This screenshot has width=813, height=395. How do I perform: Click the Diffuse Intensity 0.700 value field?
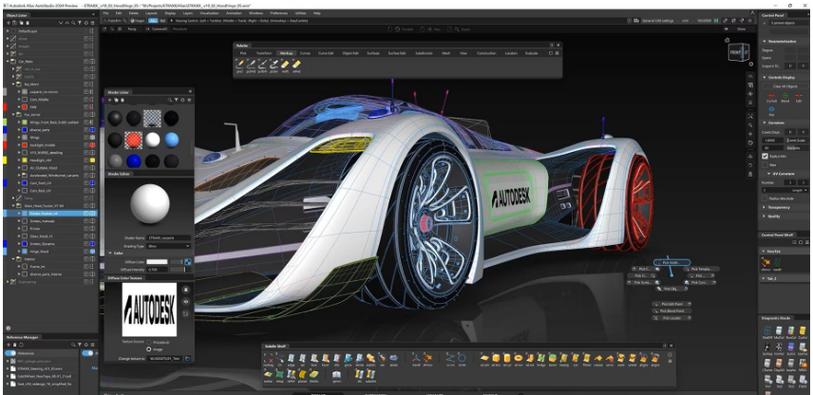(157, 270)
